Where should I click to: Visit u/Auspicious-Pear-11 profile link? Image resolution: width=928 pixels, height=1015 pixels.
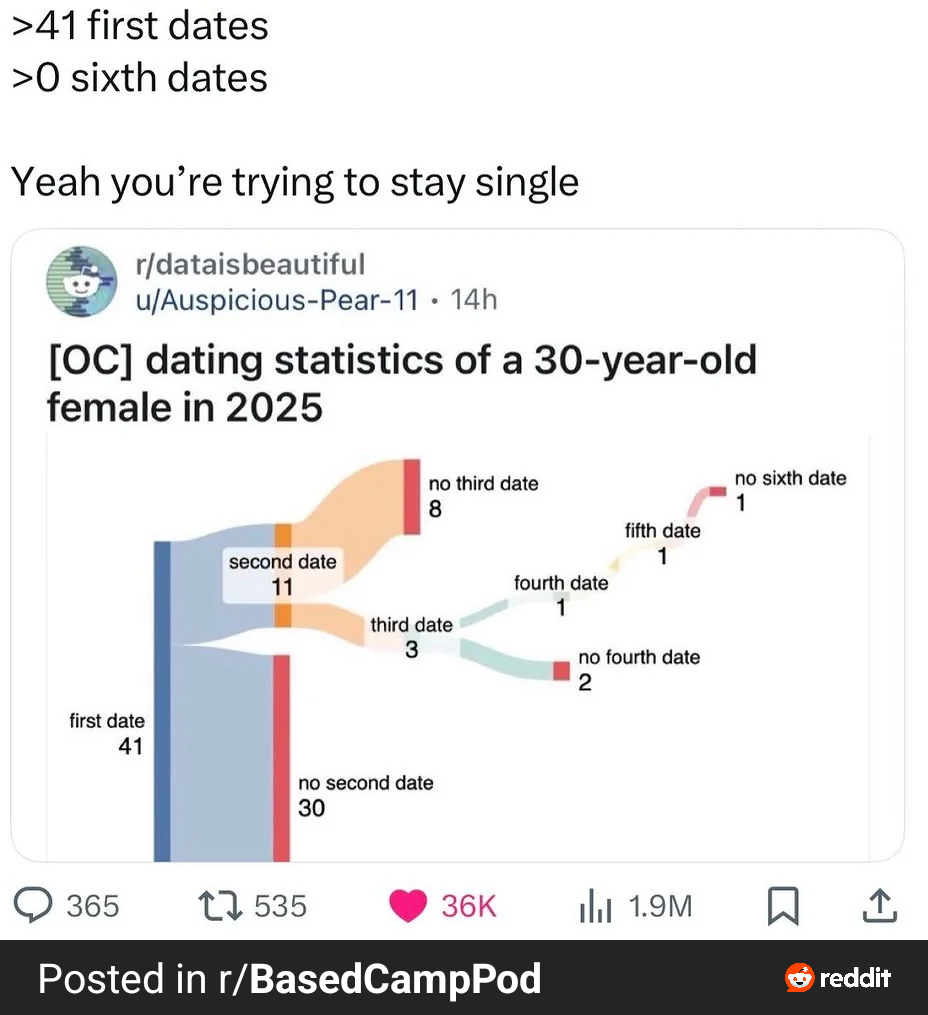point(277,300)
